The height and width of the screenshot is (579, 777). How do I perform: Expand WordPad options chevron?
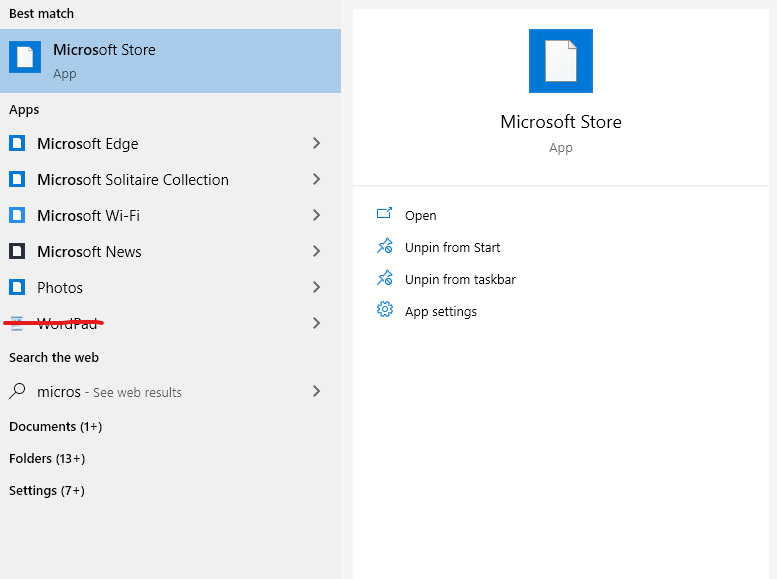[317, 323]
